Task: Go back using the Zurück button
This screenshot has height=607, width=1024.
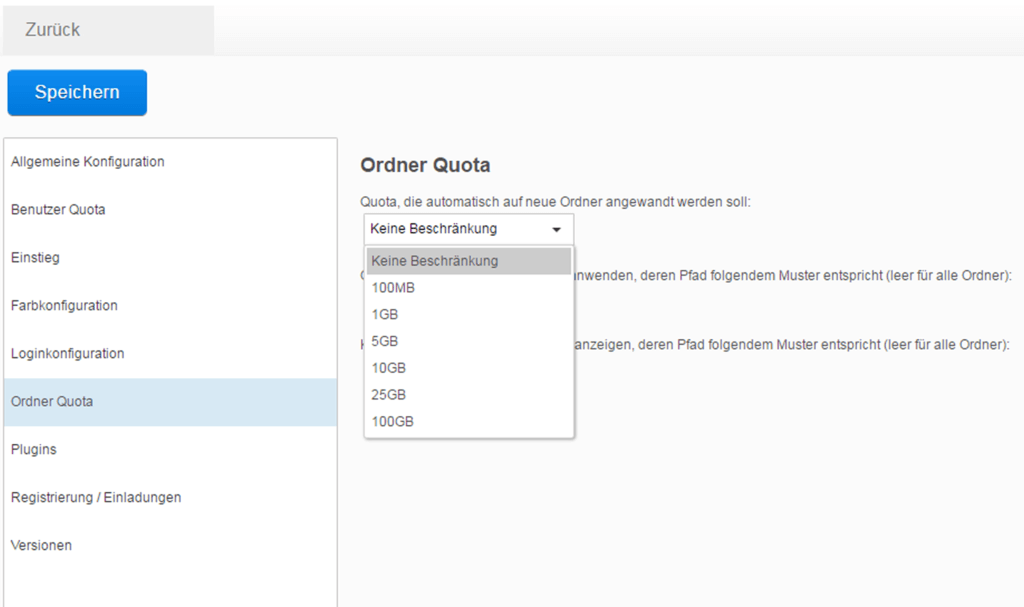Action: [x=53, y=30]
